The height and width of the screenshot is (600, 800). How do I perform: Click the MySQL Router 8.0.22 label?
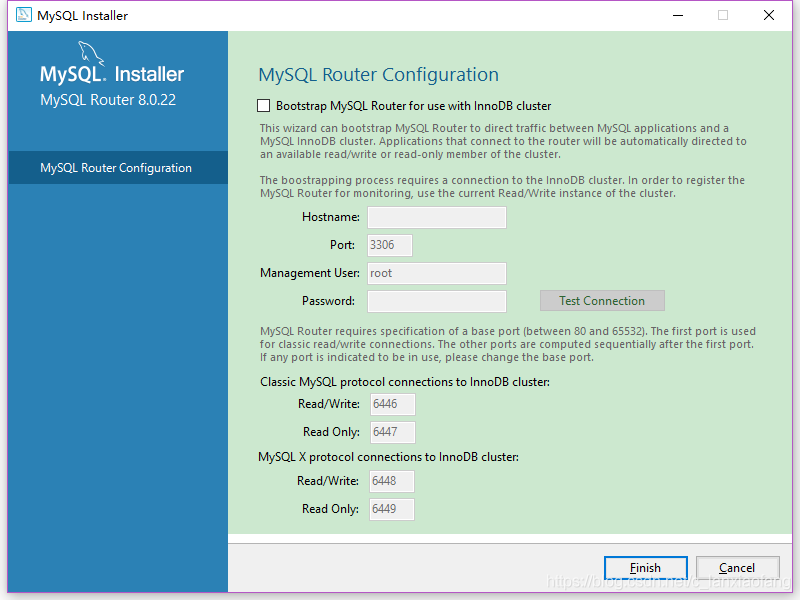tap(108, 100)
